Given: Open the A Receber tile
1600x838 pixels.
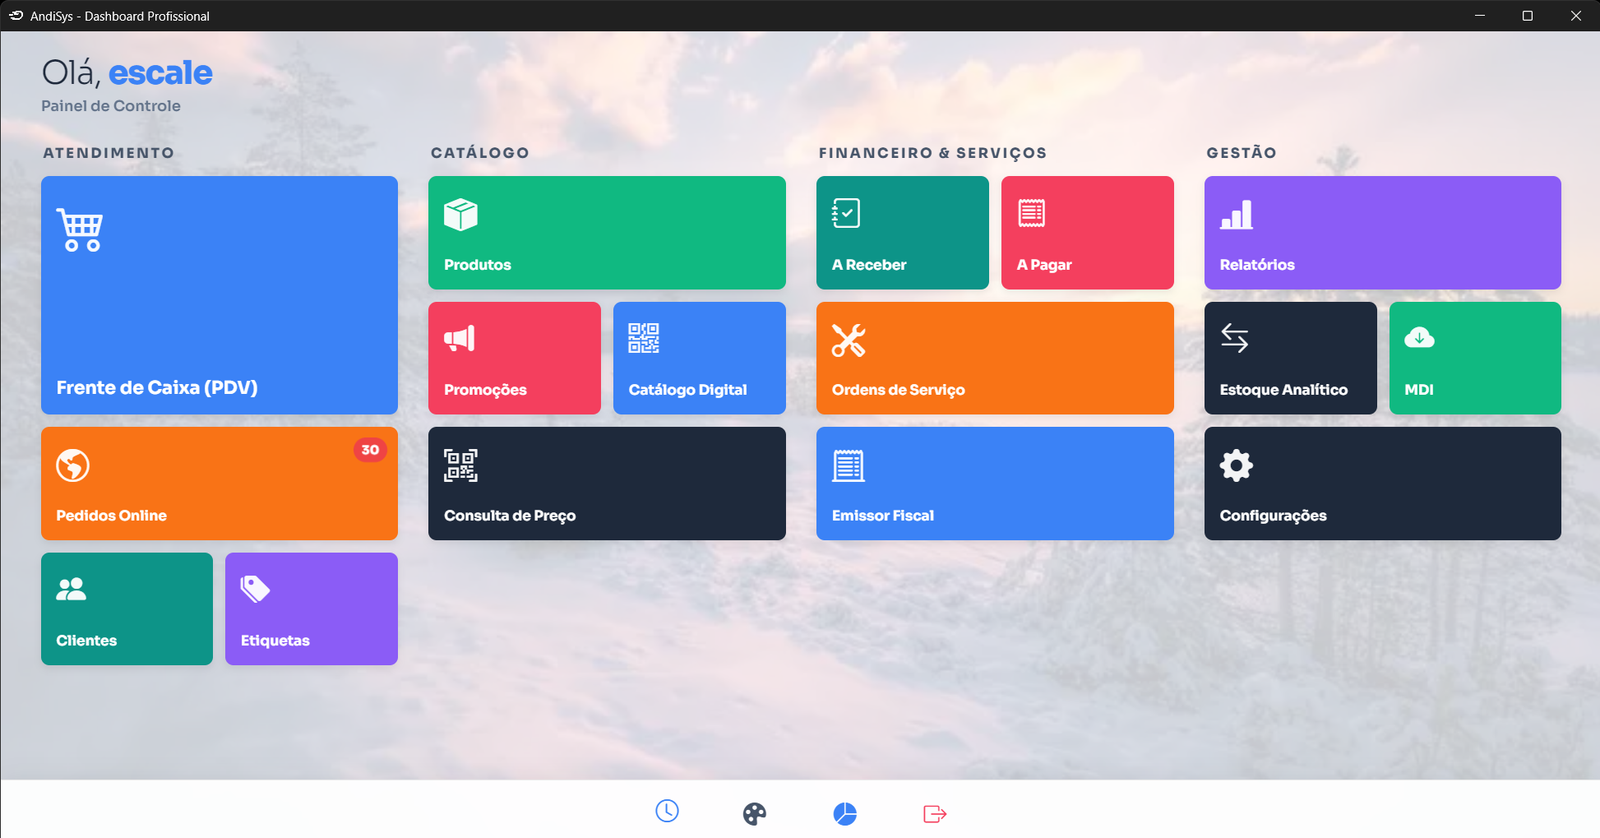Looking at the screenshot, I should [x=902, y=233].
